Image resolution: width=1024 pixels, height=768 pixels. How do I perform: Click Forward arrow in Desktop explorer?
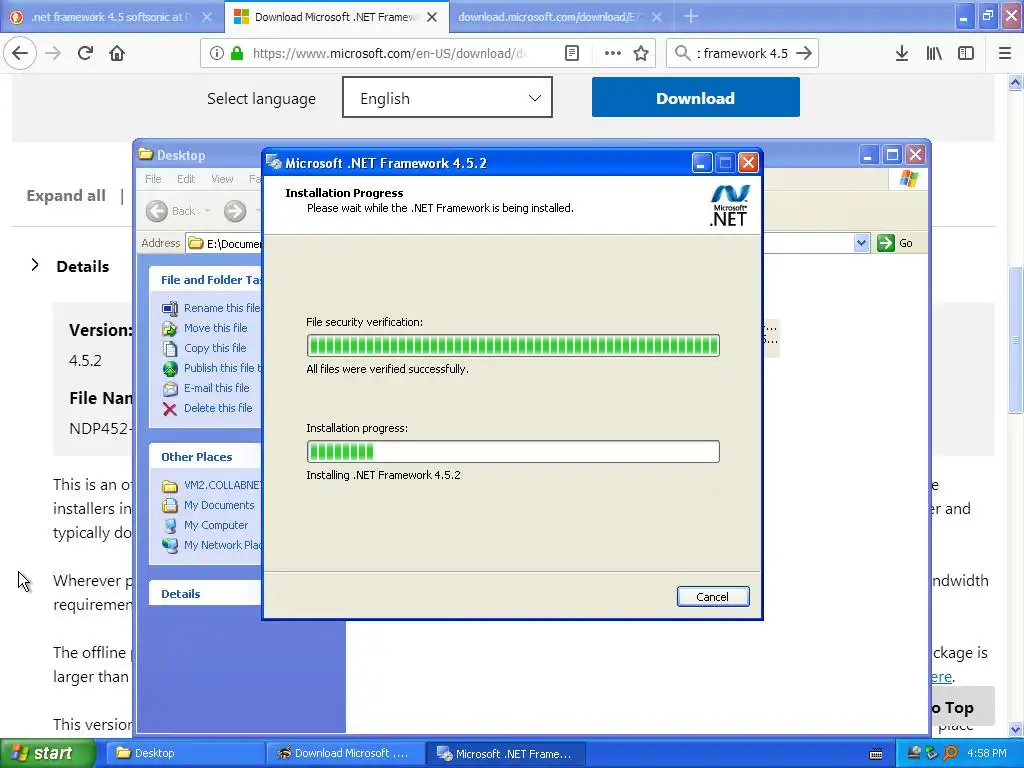click(x=235, y=211)
